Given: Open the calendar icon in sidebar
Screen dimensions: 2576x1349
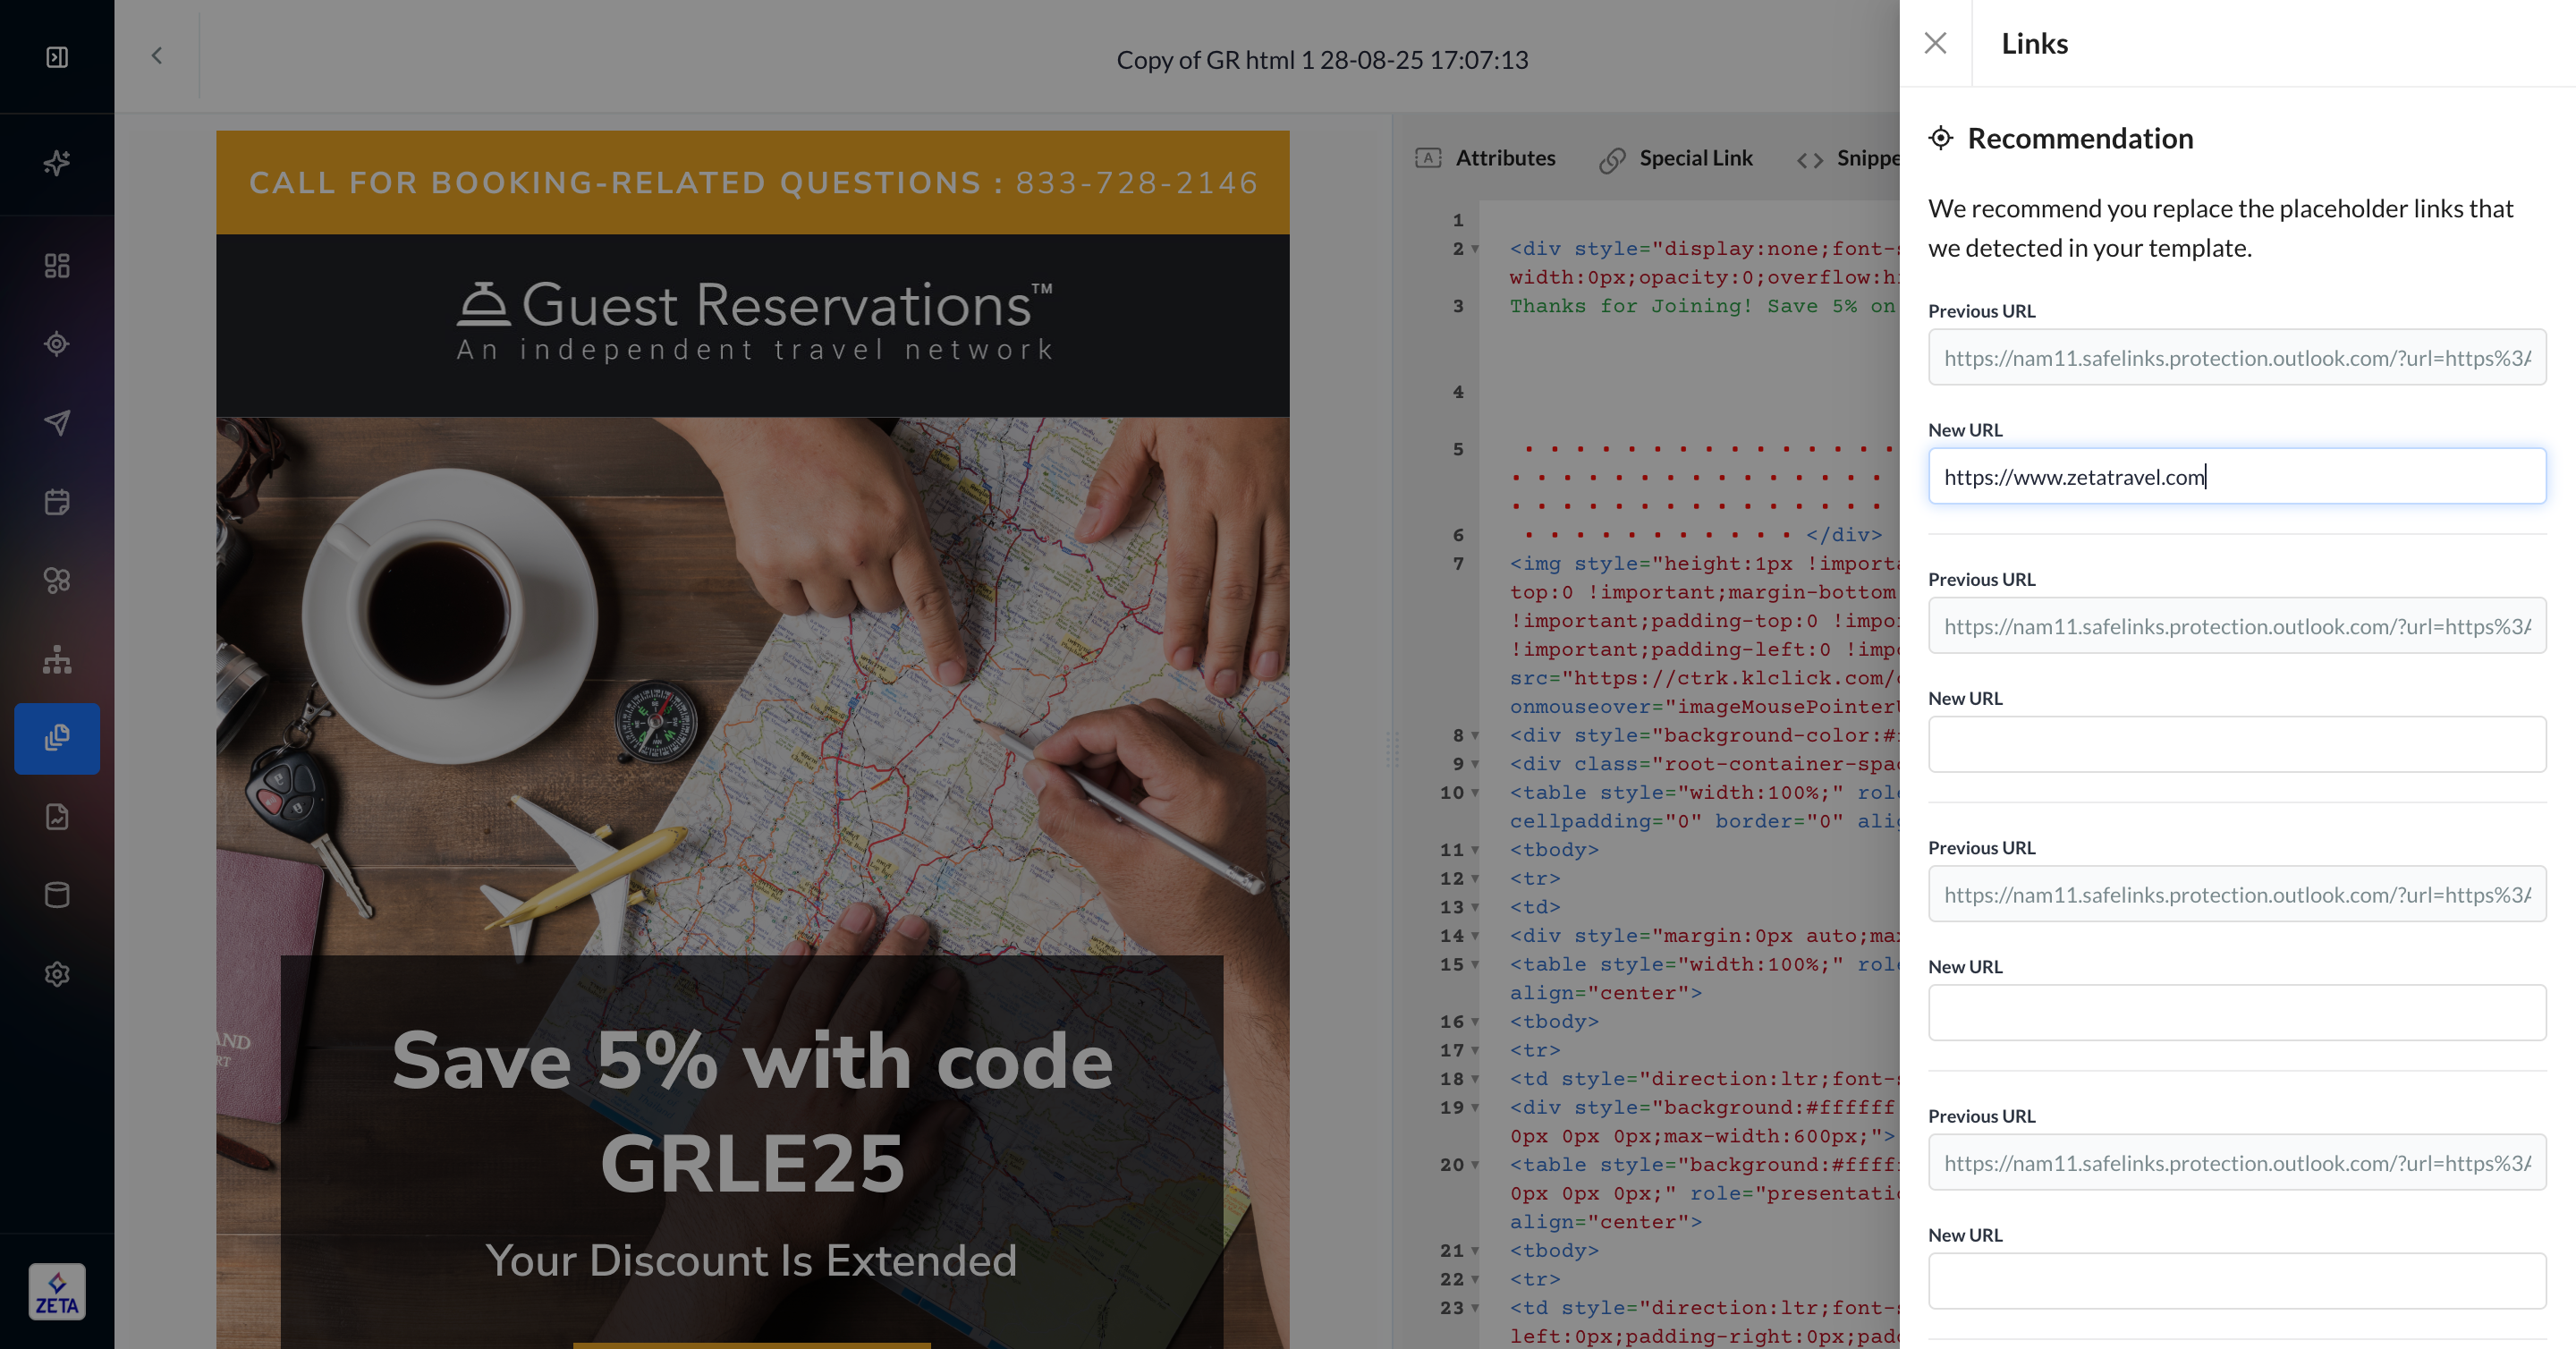Looking at the screenshot, I should coord(57,501).
